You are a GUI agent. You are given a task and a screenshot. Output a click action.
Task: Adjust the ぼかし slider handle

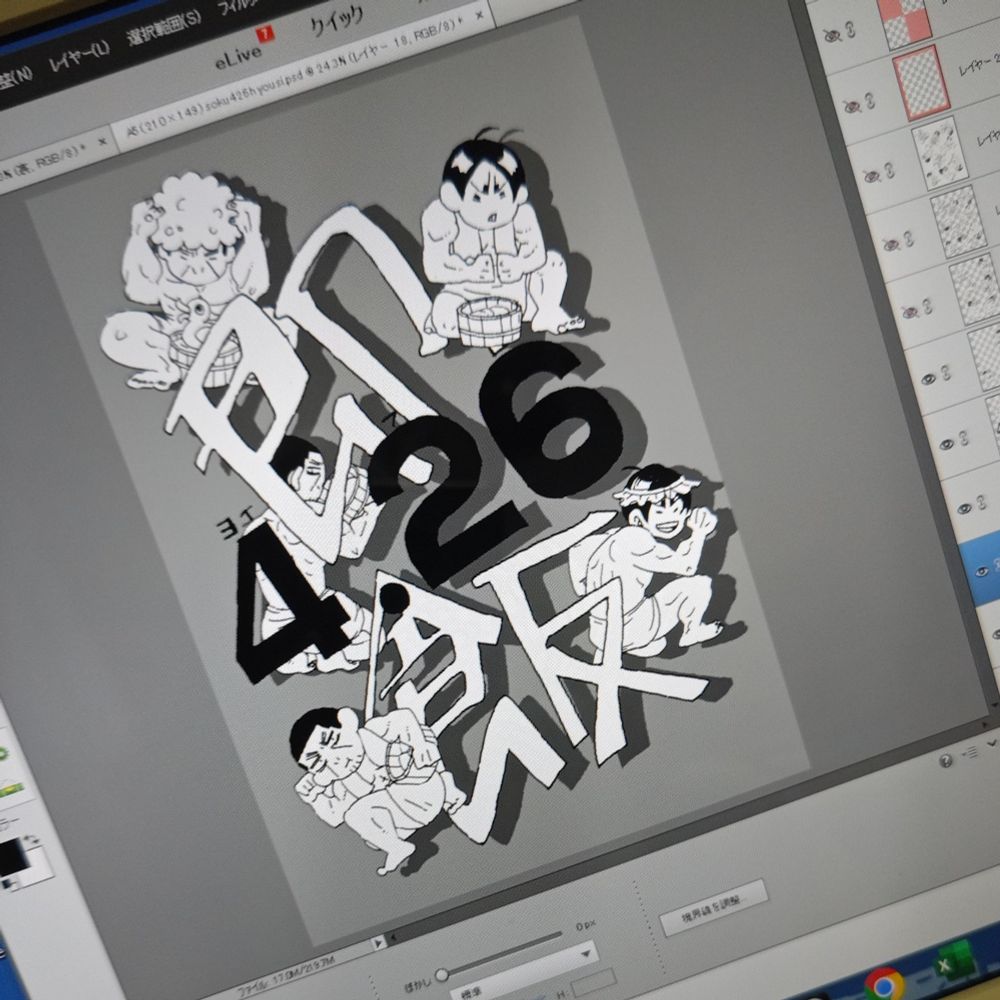coord(441,974)
